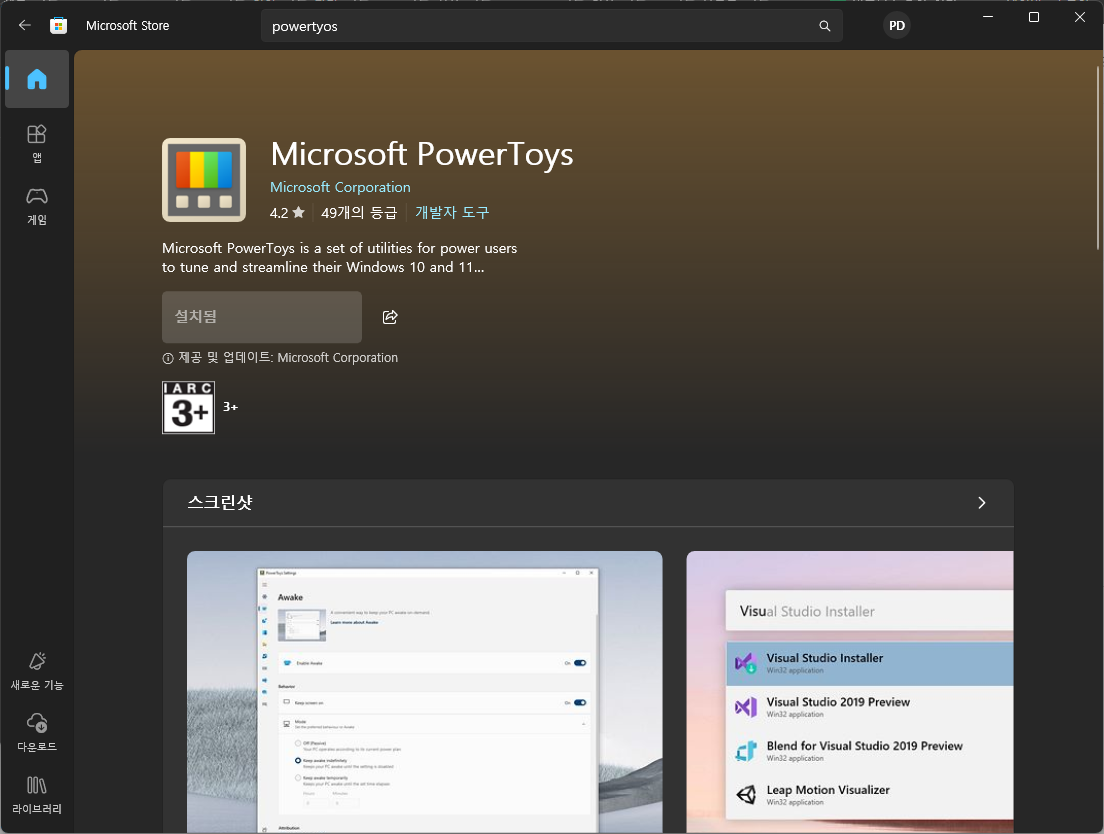Click the 49개의 등급 ratings count
Screen dimensions: 1104x834
coord(359,213)
